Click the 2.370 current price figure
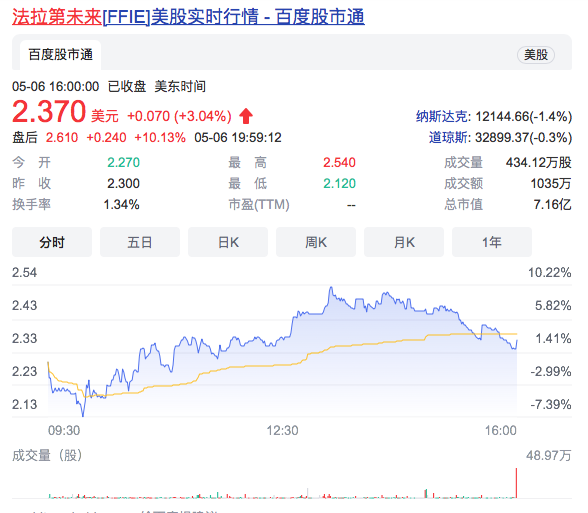 (x=49, y=111)
